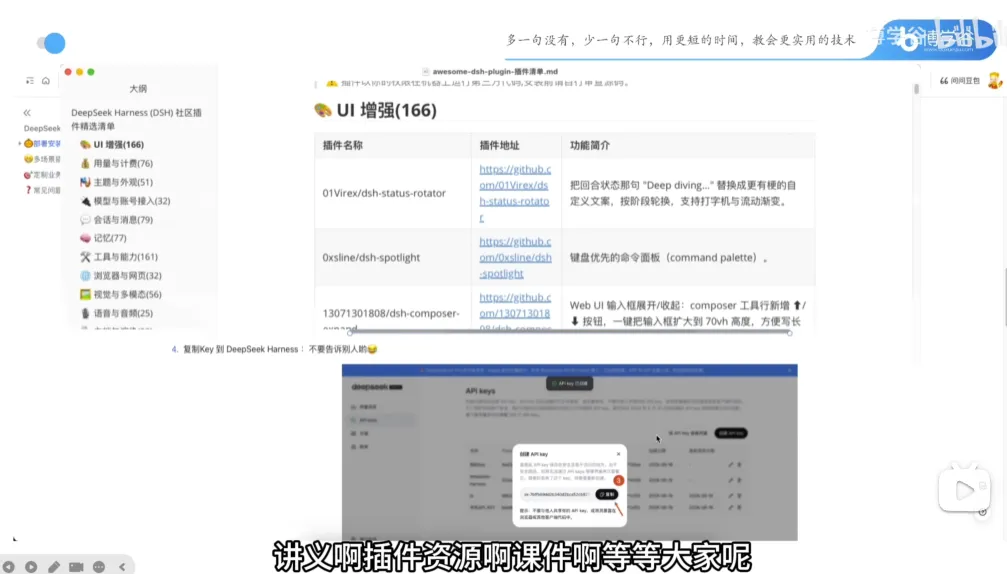The height and width of the screenshot is (574, 1007).
Task: Click the vertical scrollbar thumb of document
Action: [x=916, y=89]
